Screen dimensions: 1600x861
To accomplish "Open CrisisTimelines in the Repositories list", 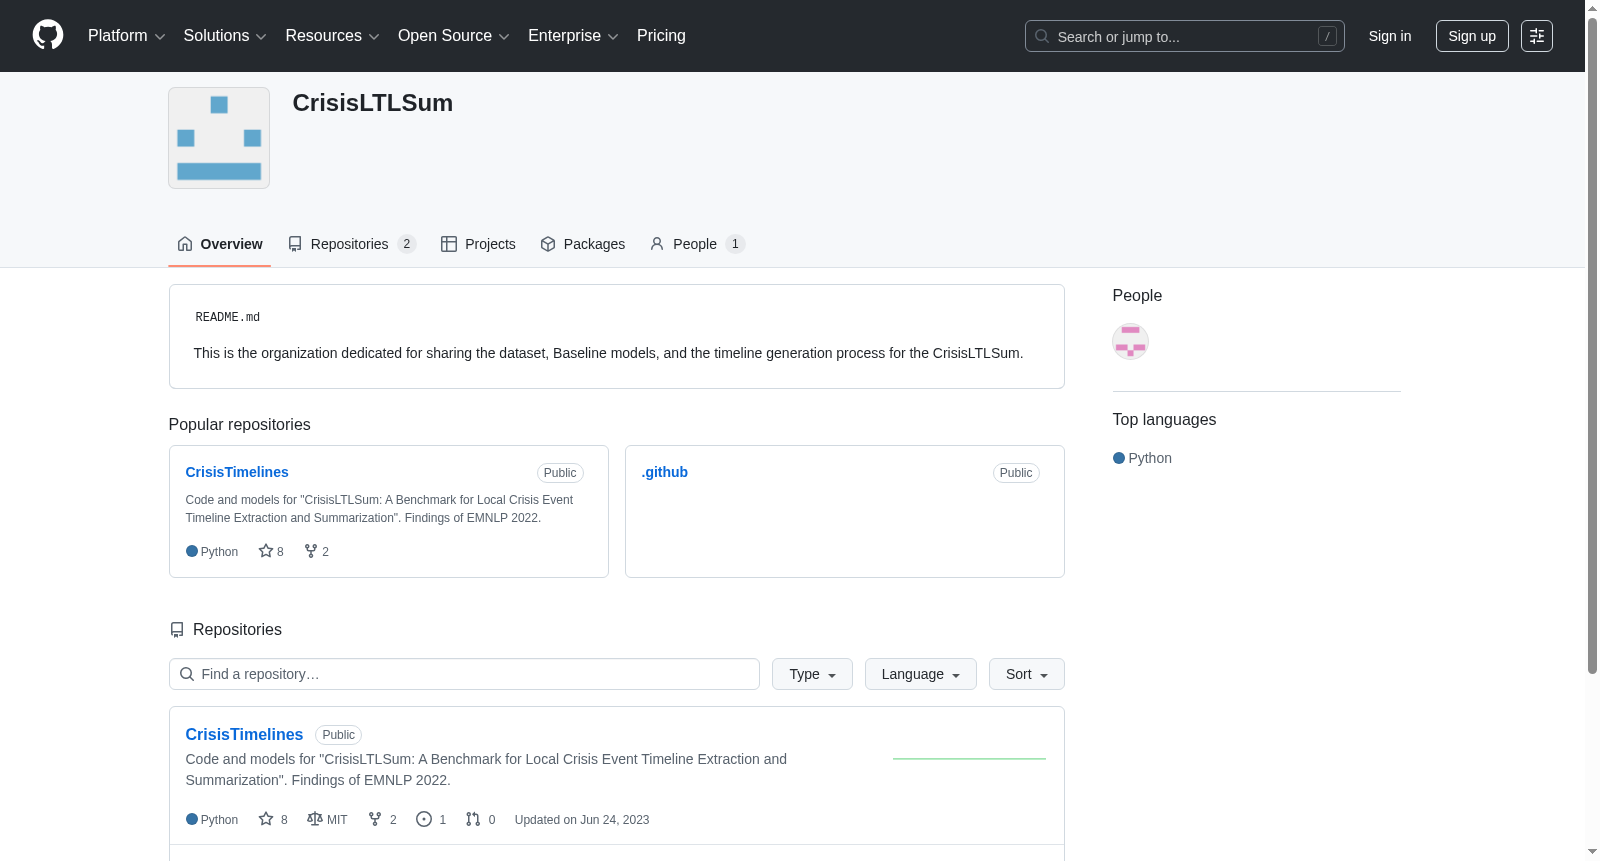I will click(x=244, y=734).
